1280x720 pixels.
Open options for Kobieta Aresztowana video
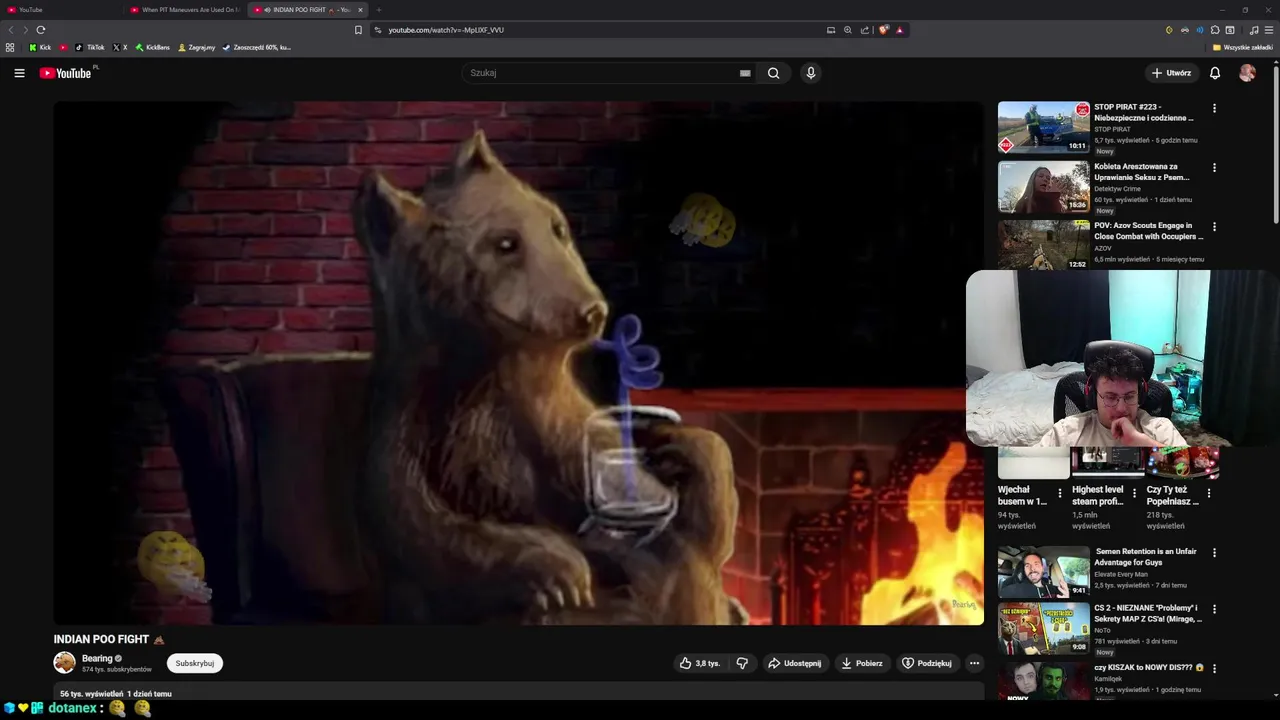(1215, 168)
